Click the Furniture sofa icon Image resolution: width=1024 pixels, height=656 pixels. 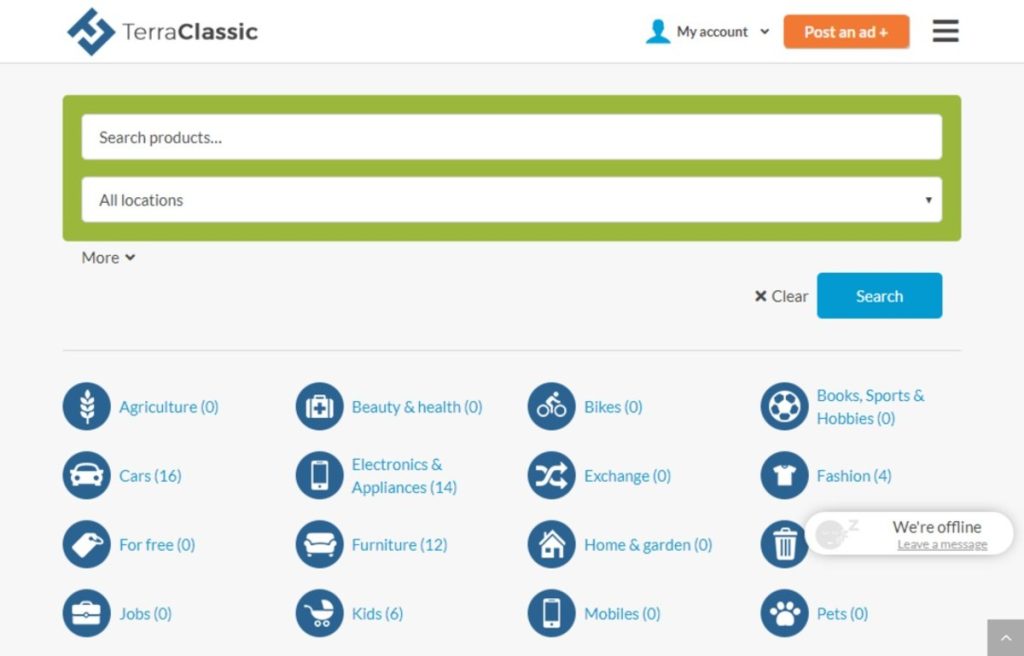pyautogui.click(x=319, y=544)
